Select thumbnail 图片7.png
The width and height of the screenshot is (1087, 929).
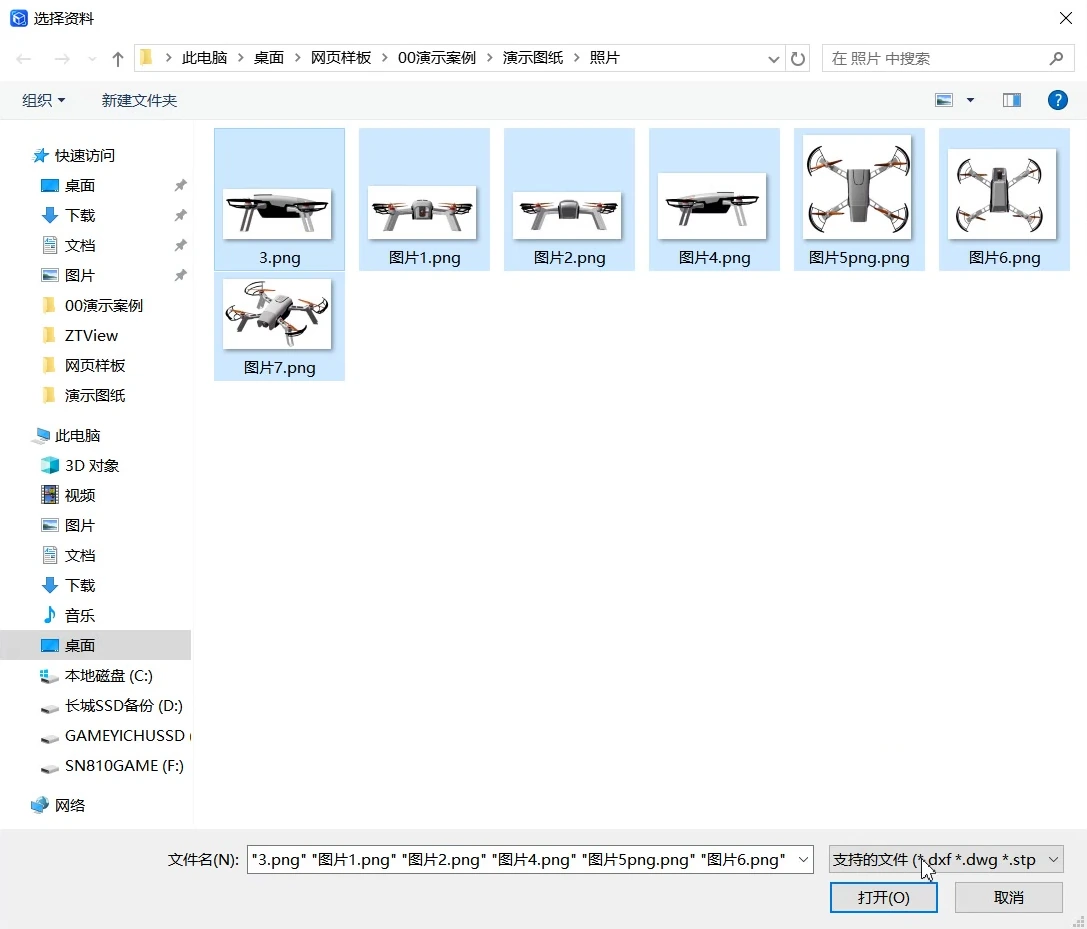279,327
